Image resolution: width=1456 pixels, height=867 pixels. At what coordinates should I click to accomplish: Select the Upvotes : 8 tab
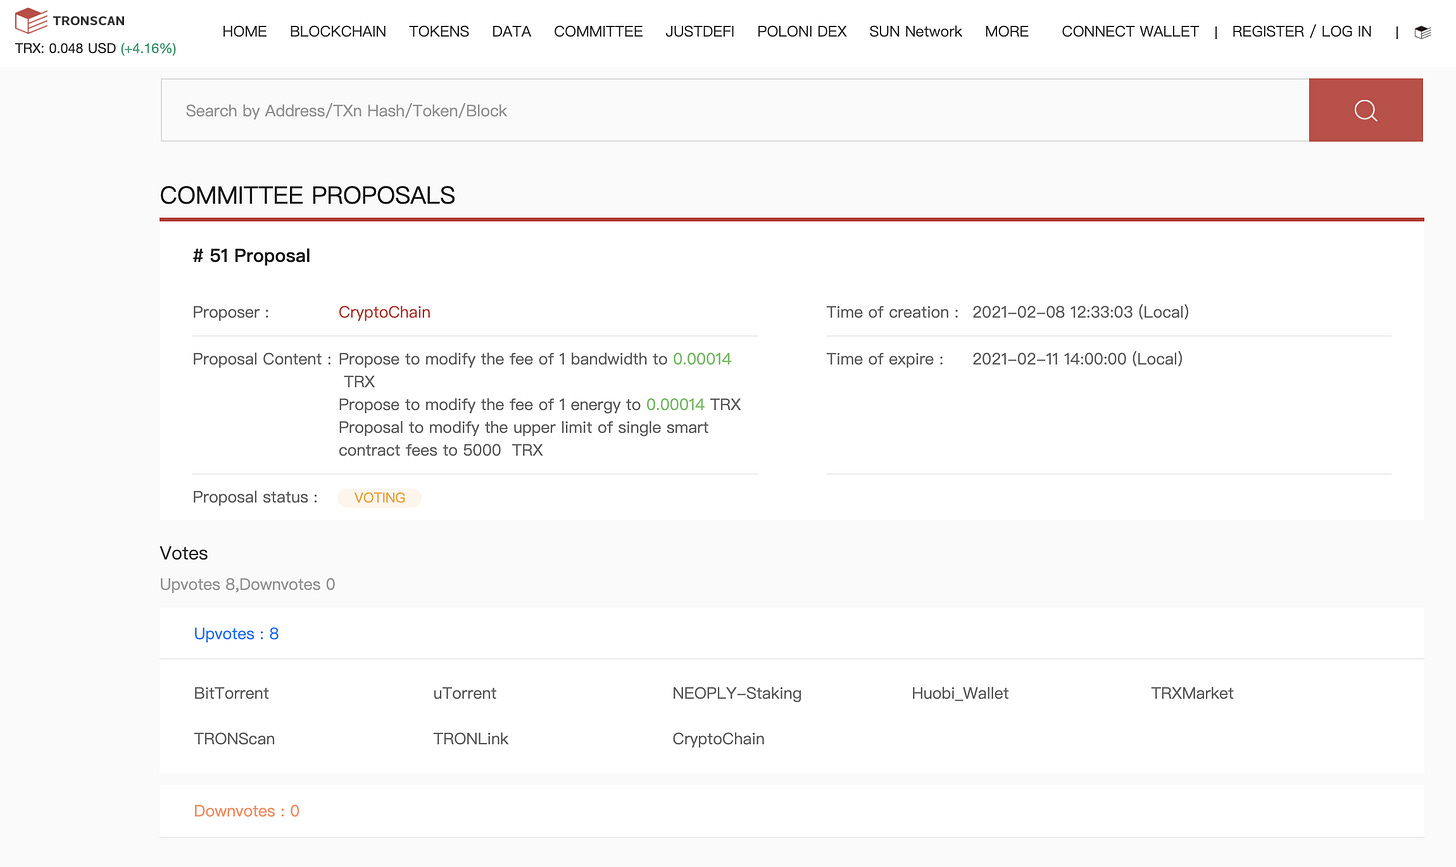pyautogui.click(x=236, y=634)
